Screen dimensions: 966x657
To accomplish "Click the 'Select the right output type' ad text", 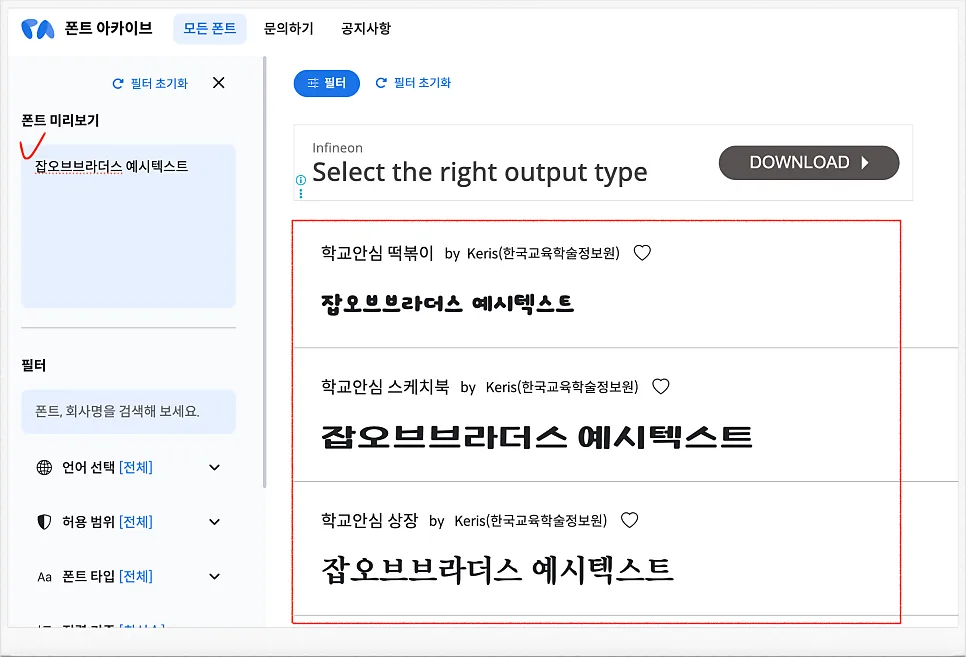I will [480, 172].
